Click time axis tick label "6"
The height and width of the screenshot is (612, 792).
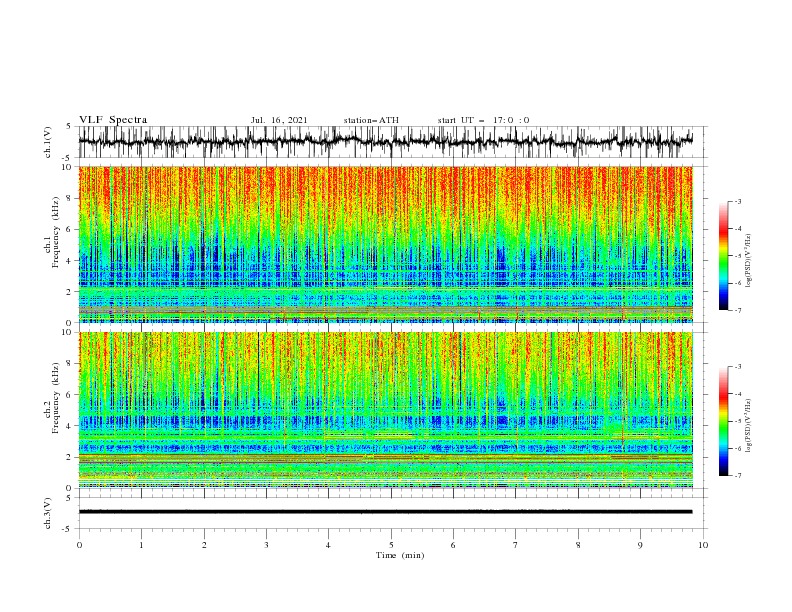click(453, 545)
